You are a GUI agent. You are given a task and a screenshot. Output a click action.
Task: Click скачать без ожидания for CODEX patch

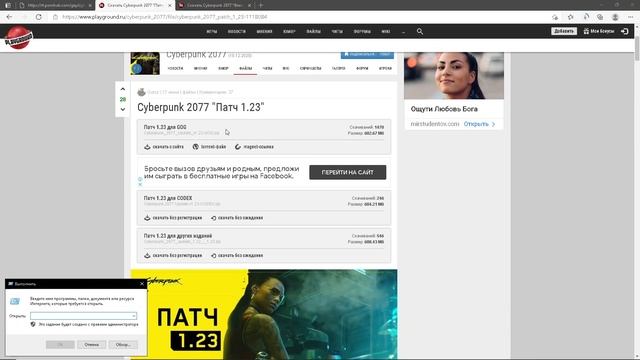237,218
